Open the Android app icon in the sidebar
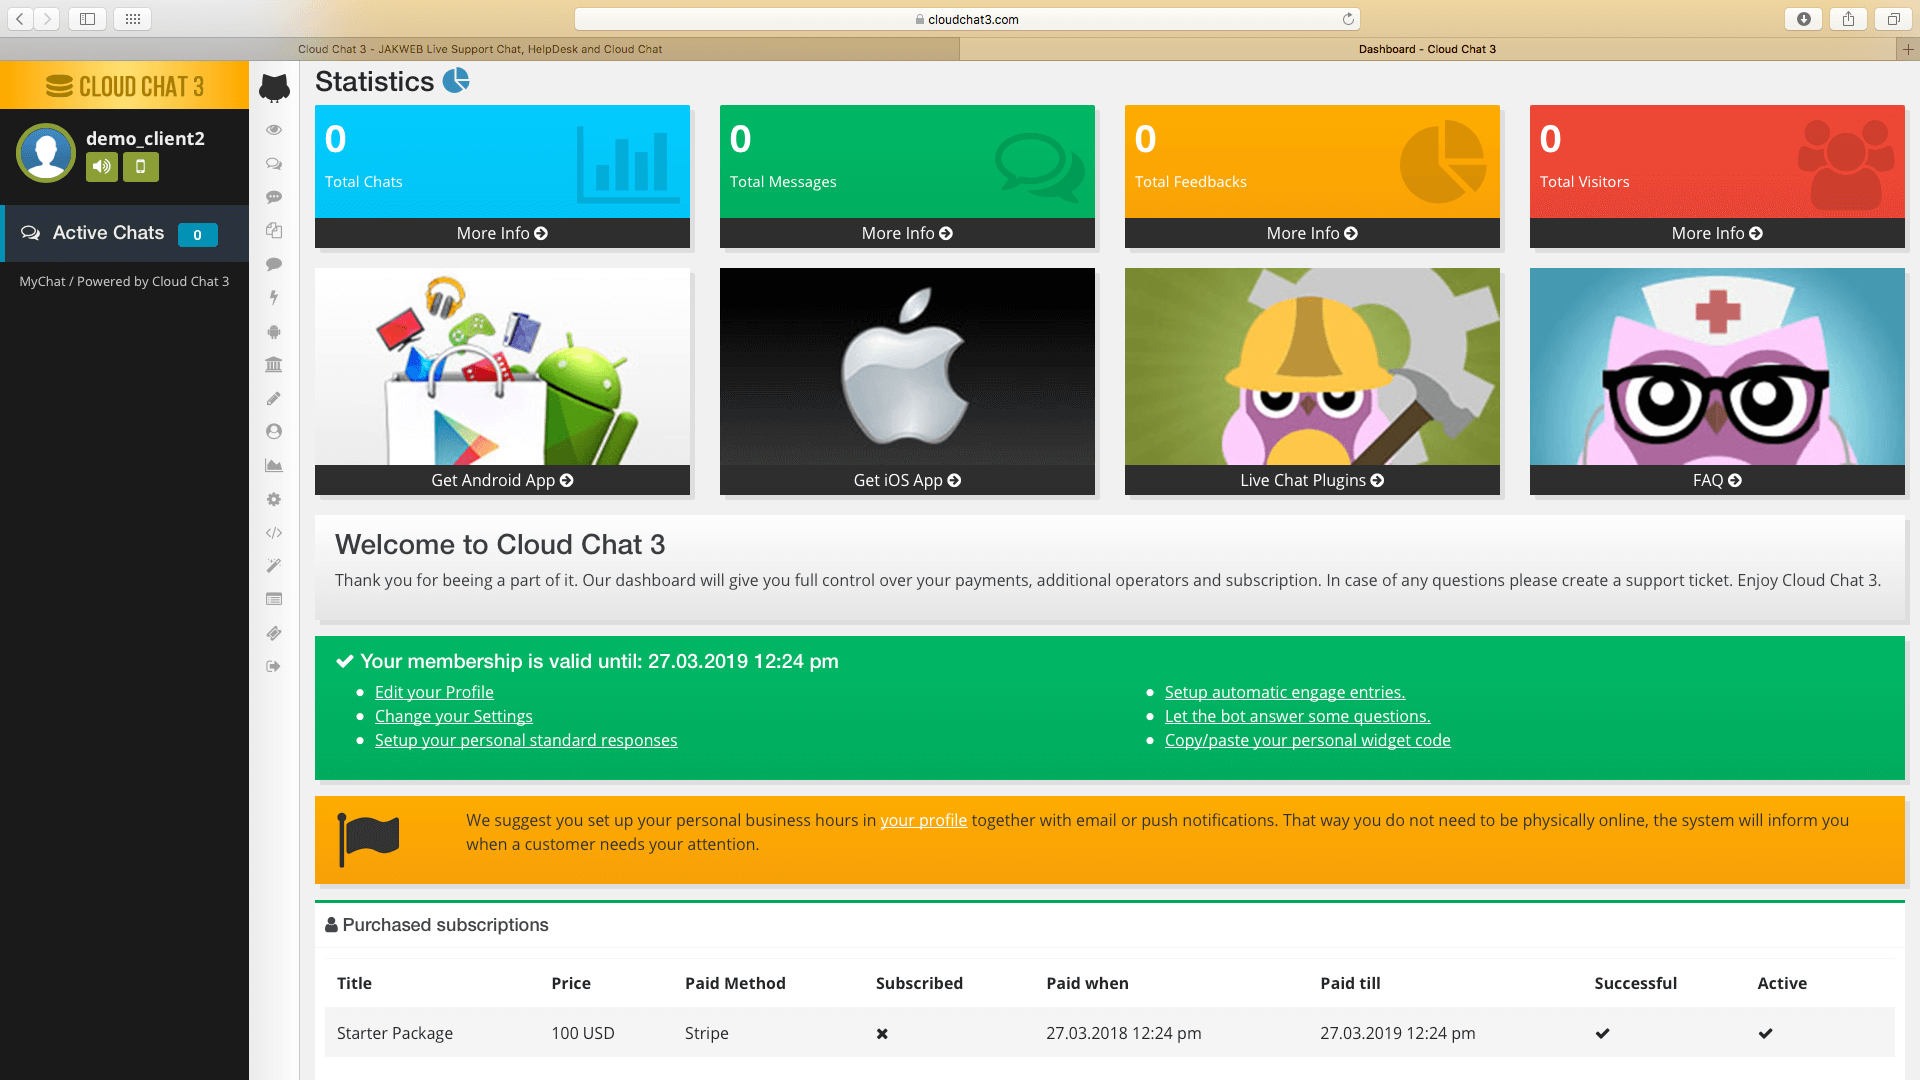 coord(274,331)
